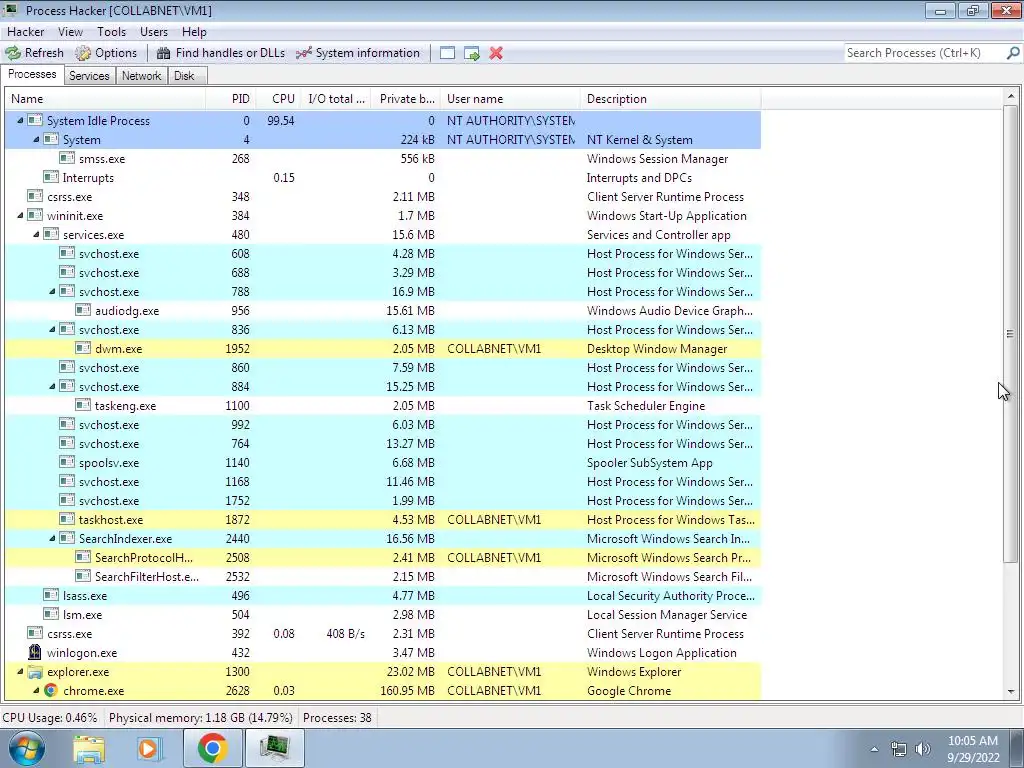Open Windows Media Player from taskbar
Screen dimensions: 1024x768
[149, 748]
